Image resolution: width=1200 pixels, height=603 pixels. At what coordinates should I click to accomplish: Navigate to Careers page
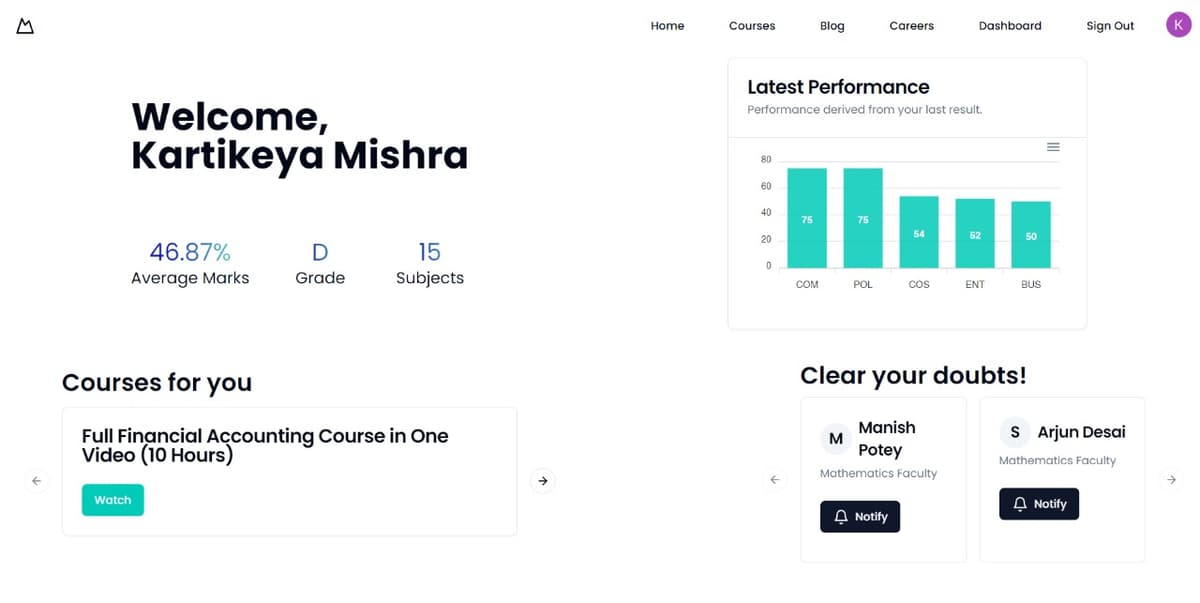coord(911,26)
